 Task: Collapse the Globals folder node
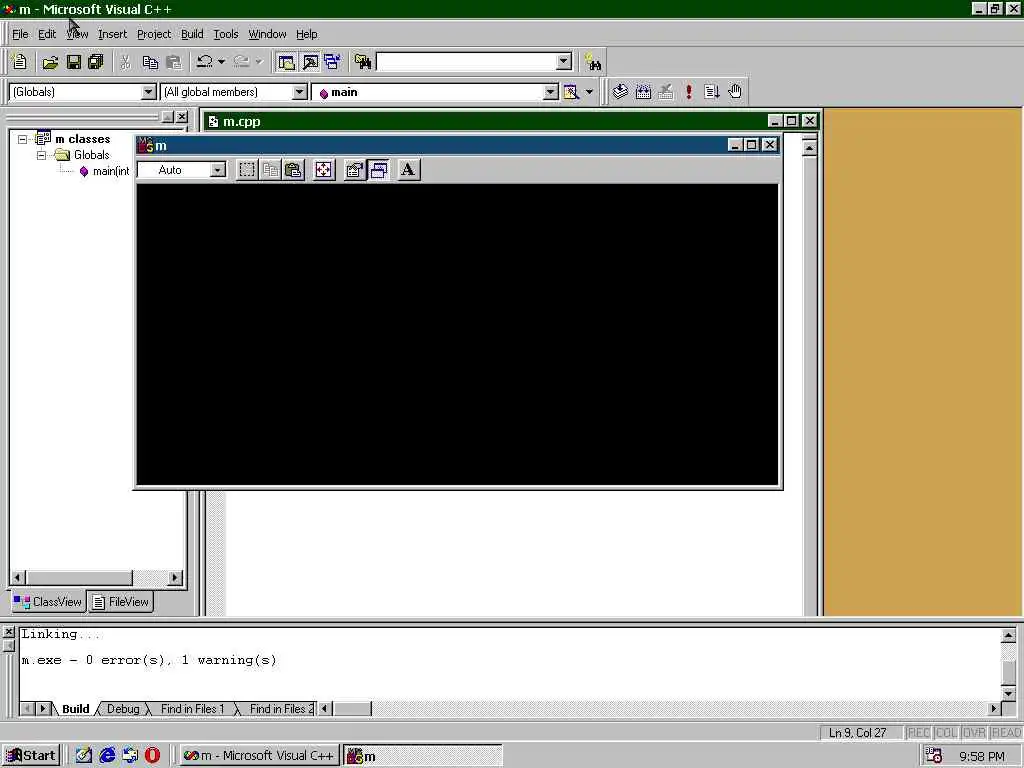(x=42, y=155)
